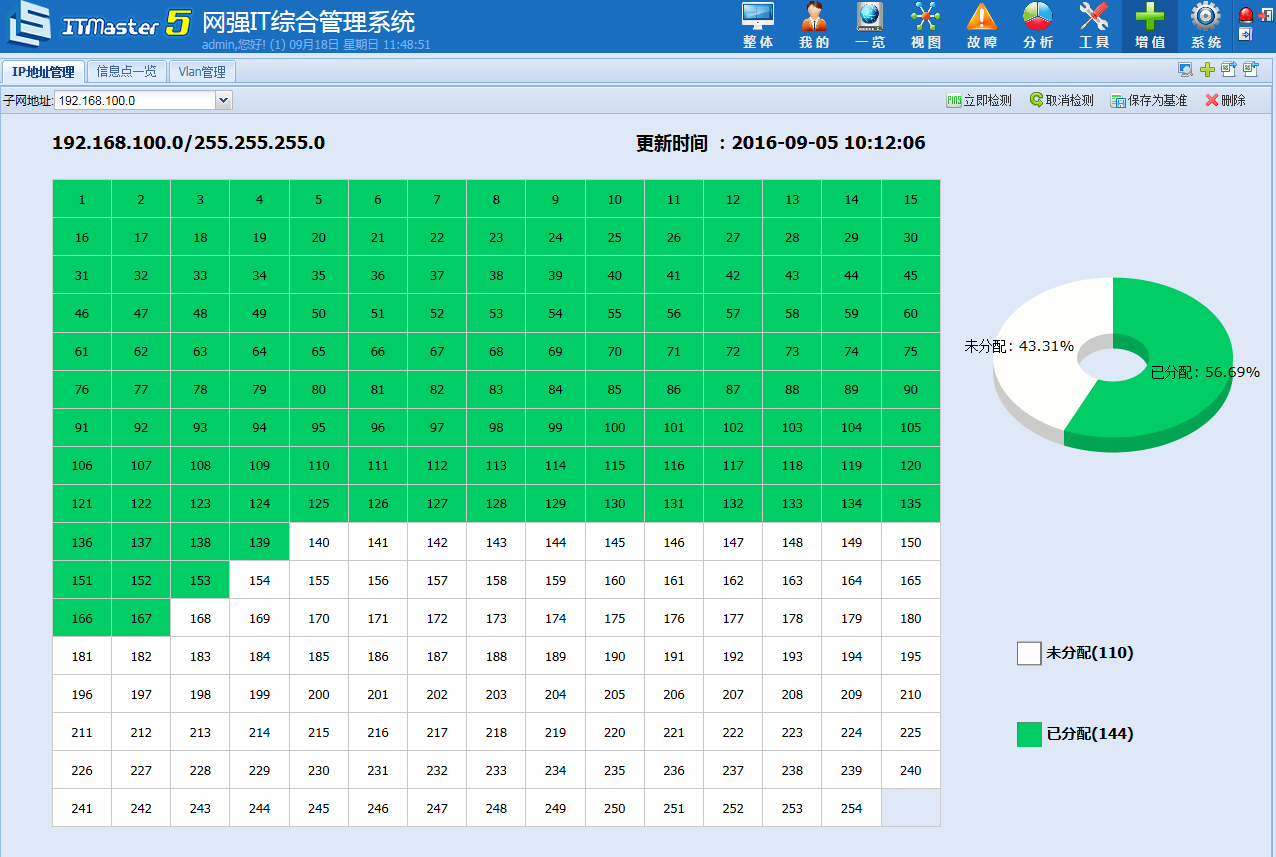Viewport: 1276px width, 857px height.
Task: Select IP address cell 1
Action: pyautogui.click(x=82, y=199)
